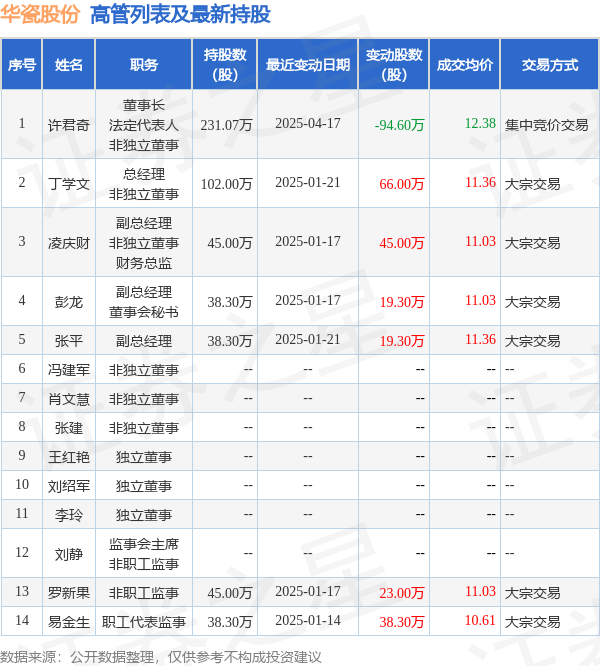Click the 职工代表监事 position cell
The image size is (600, 666).
click(144, 622)
